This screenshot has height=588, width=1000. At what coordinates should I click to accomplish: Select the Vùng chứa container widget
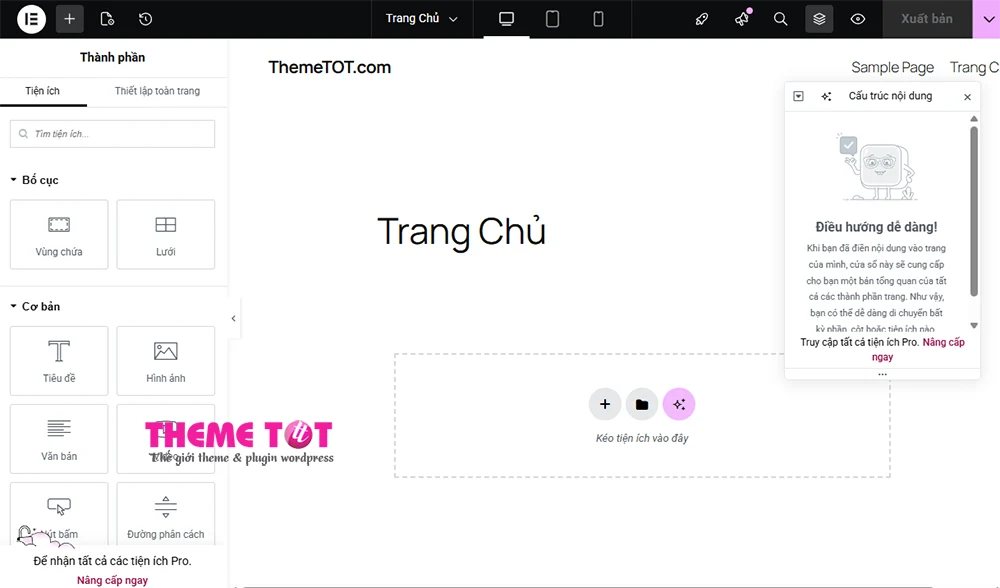pyautogui.click(x=59, y=235)
